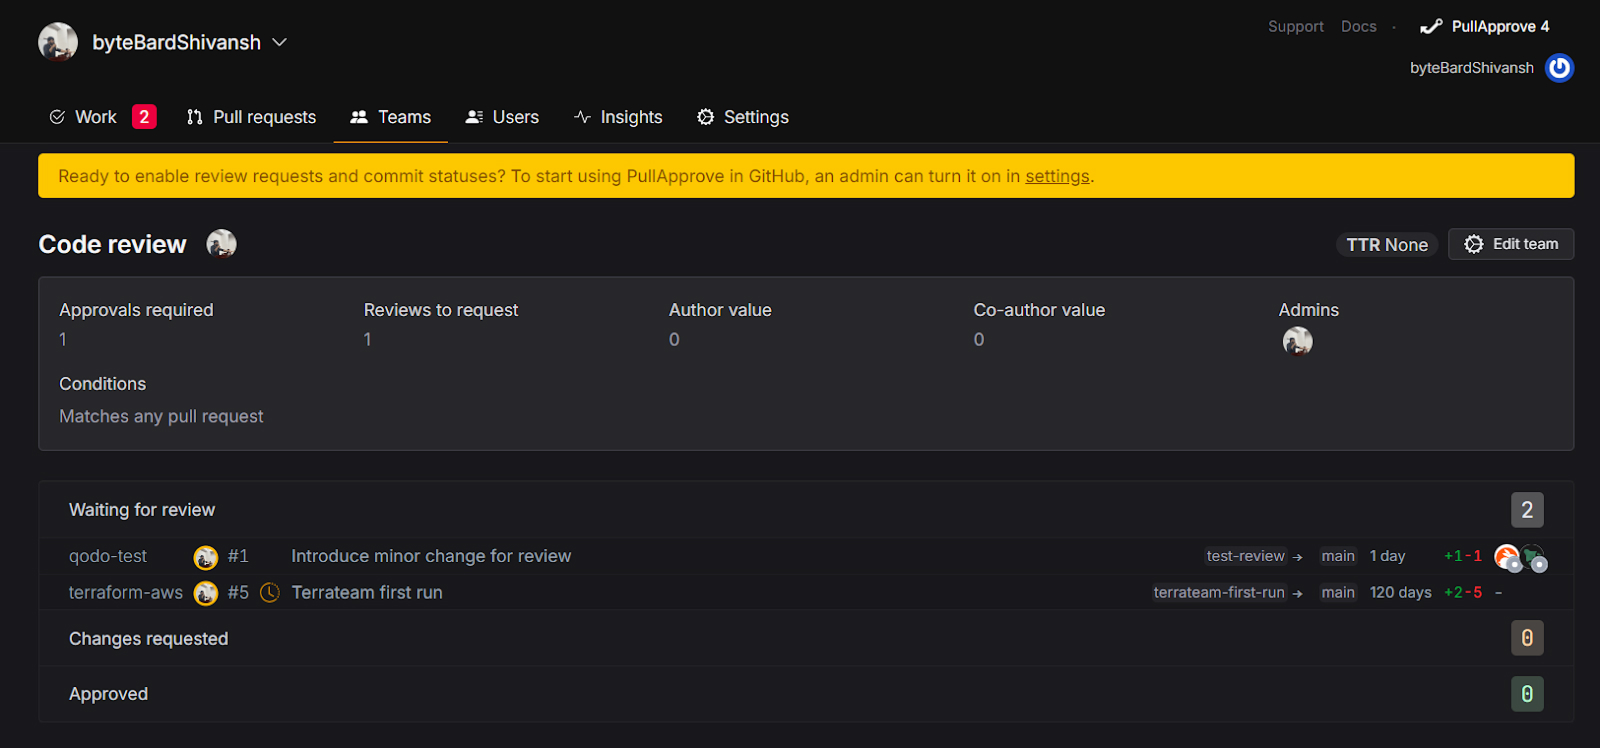Viewport: 1600px width, 748px height.
Task: Open the 'Terrateam first run' pull request
Action: click(367, 593)
